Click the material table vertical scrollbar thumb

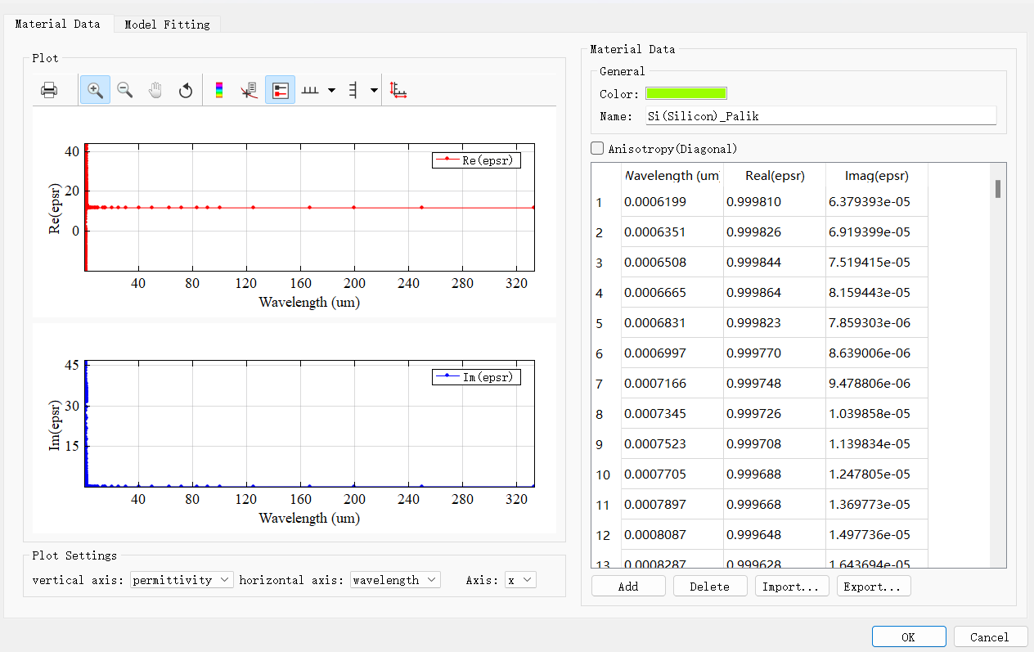pos(998,189)
